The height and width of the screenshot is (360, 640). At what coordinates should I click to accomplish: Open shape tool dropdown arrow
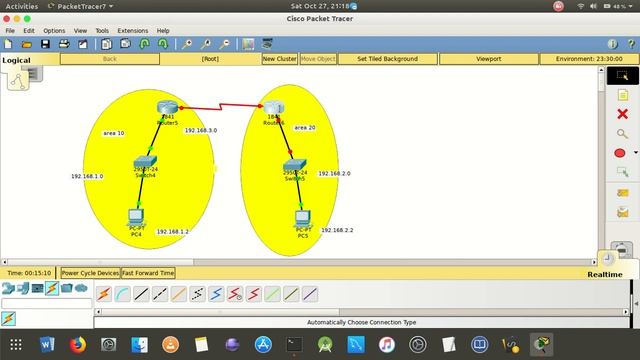tap(636, 153)
